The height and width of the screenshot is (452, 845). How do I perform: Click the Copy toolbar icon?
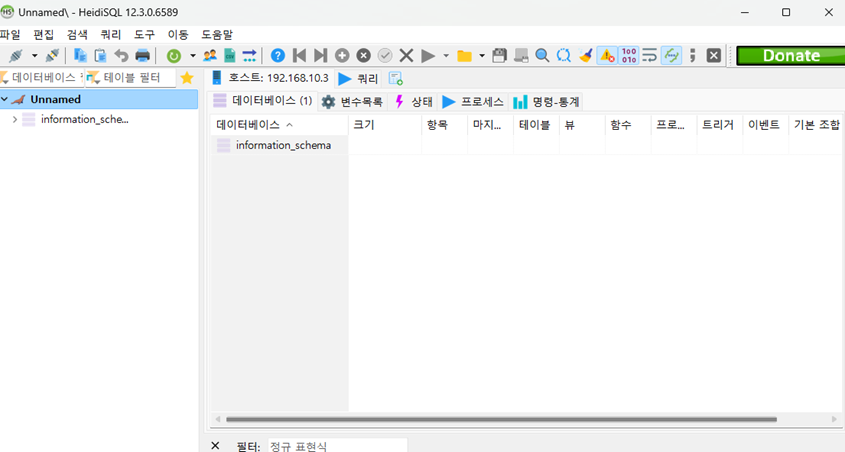(80, 55)
